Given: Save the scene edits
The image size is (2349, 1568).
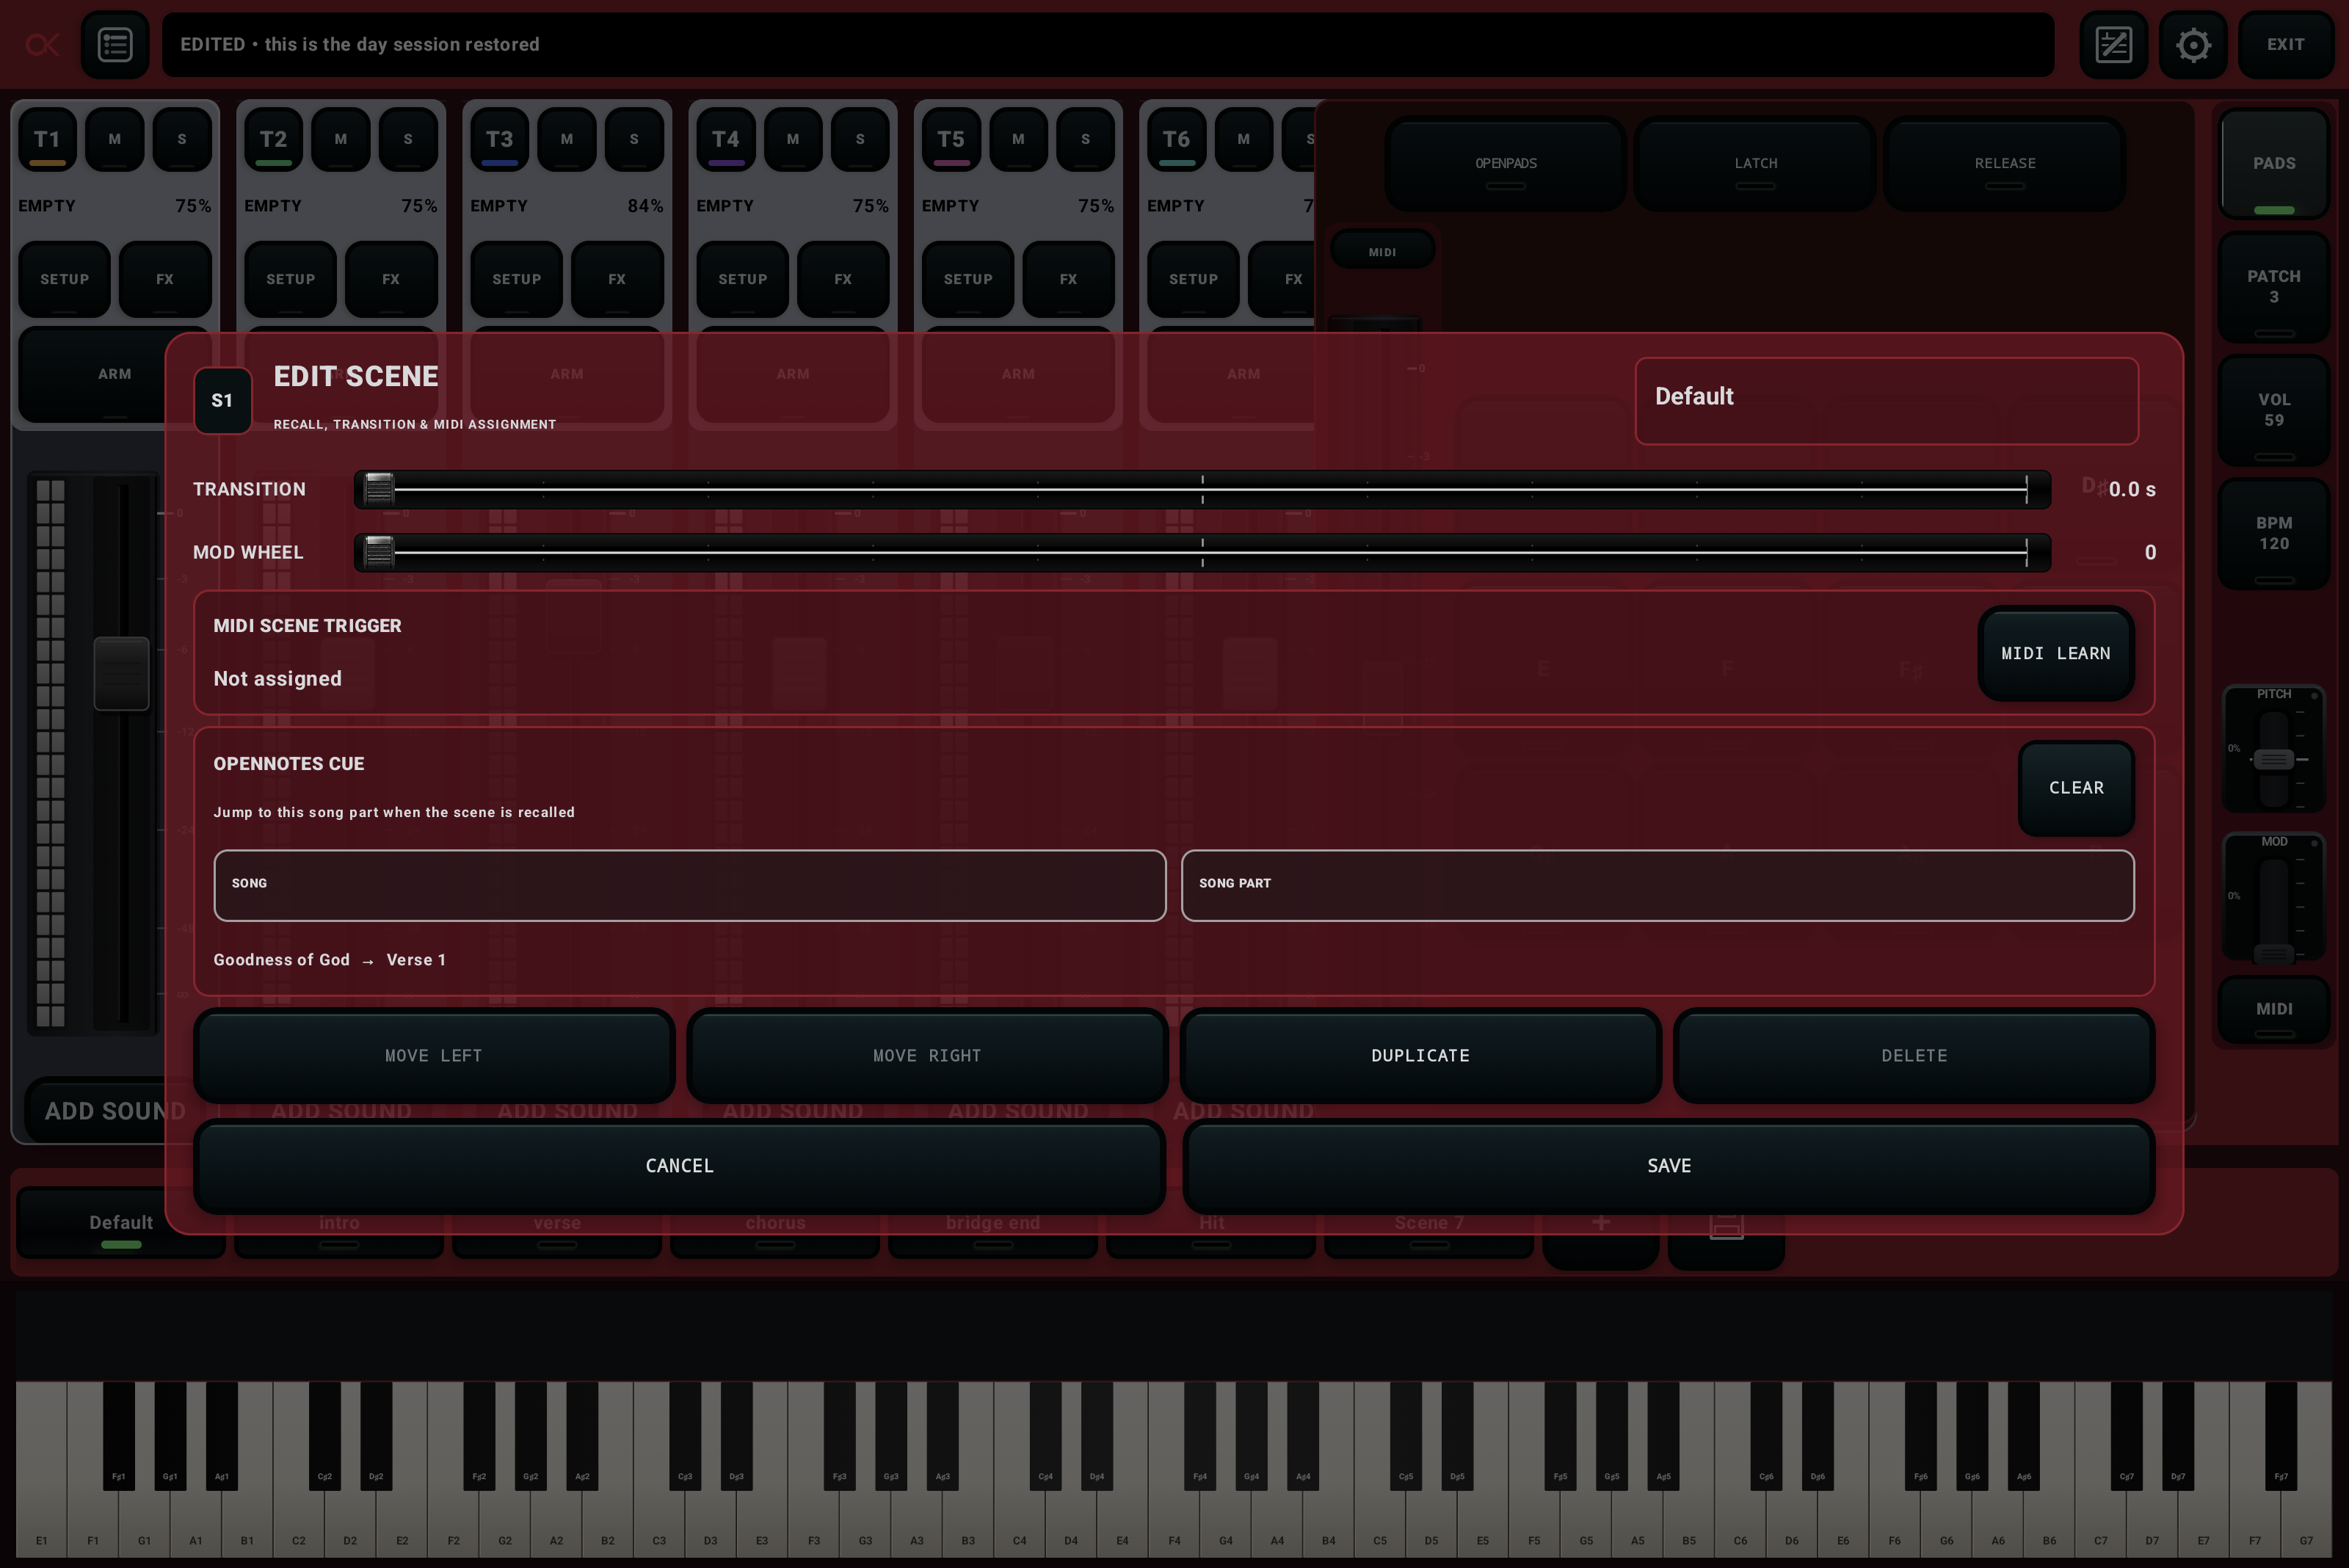Looking at the screenshot, I should coord(1668,1165).
